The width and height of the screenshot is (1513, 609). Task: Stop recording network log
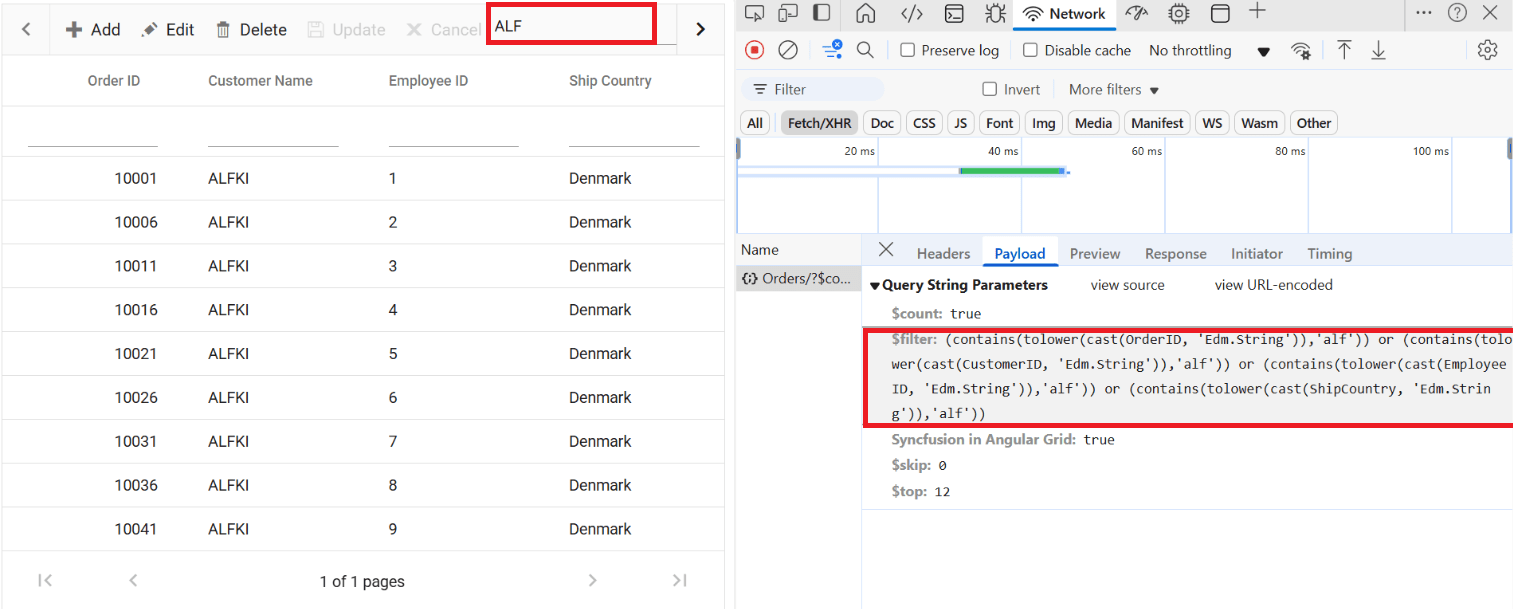tap(755, 50)
